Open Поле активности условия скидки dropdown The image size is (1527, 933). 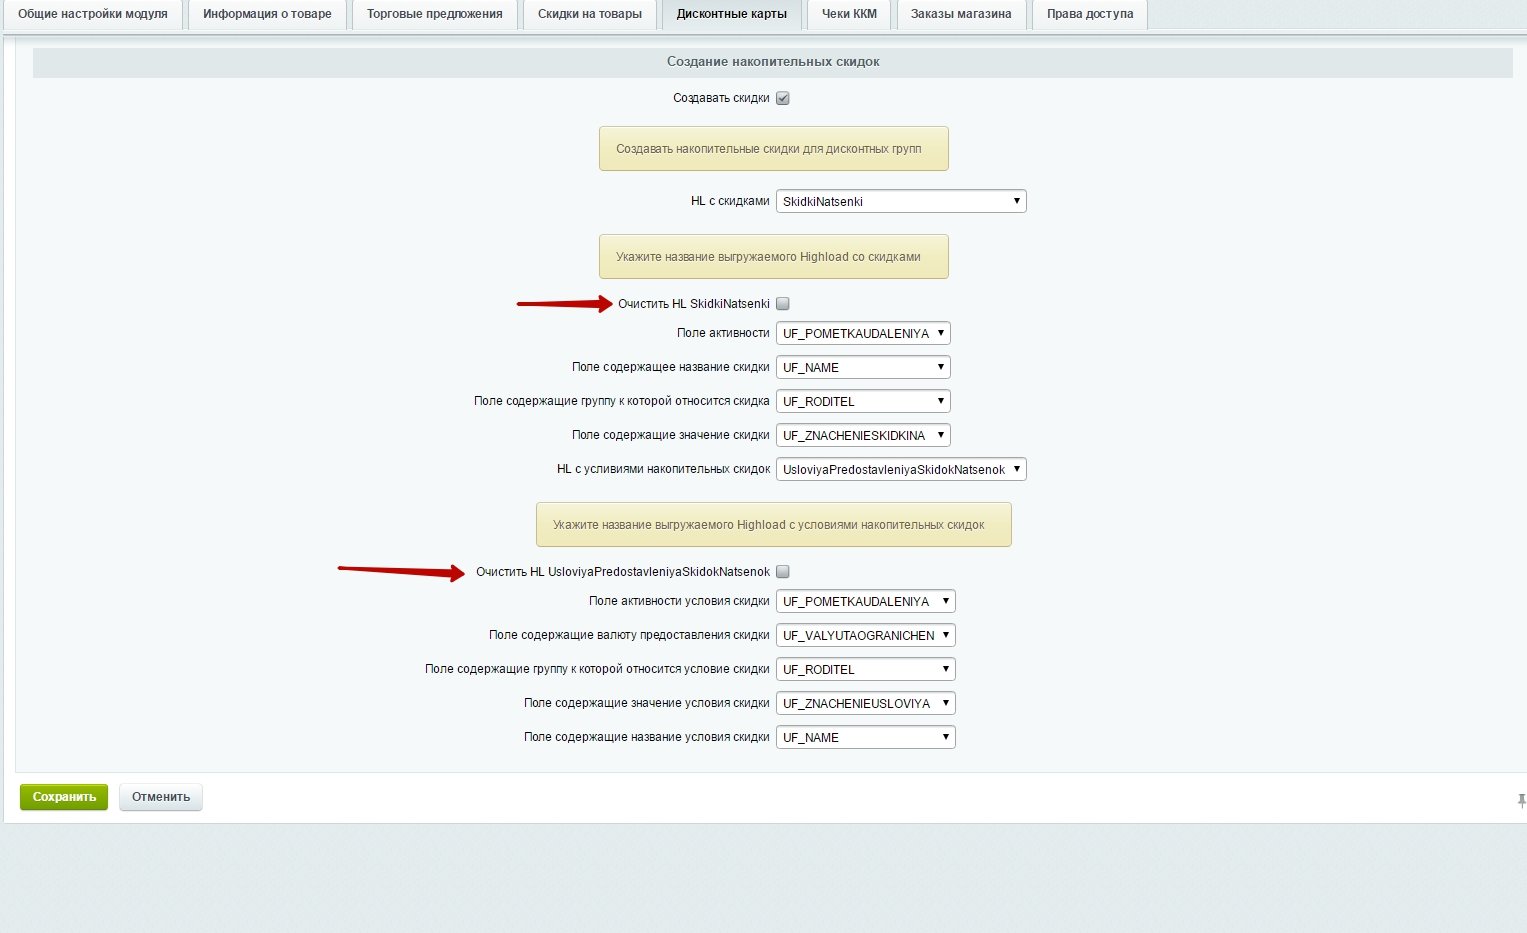click(865, 601)
